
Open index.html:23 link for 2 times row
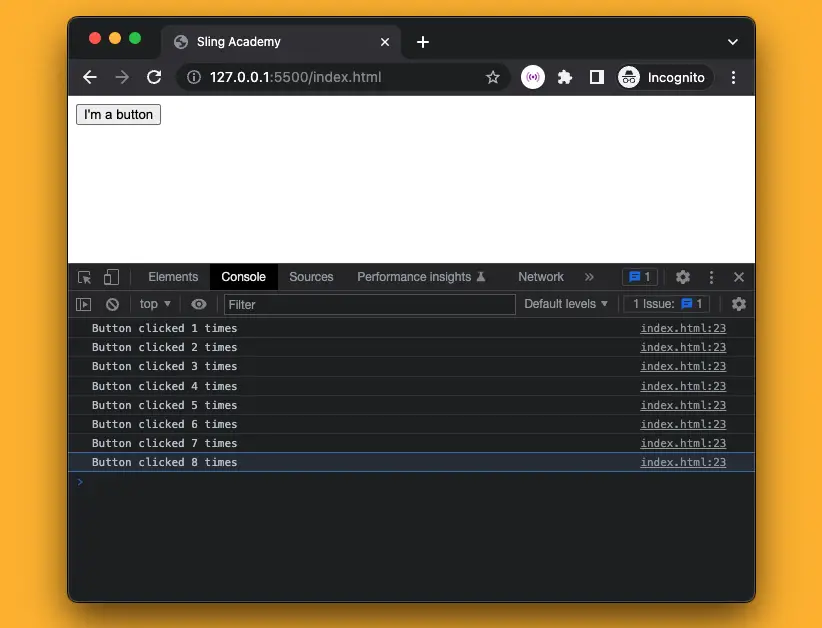coord(683,347)
